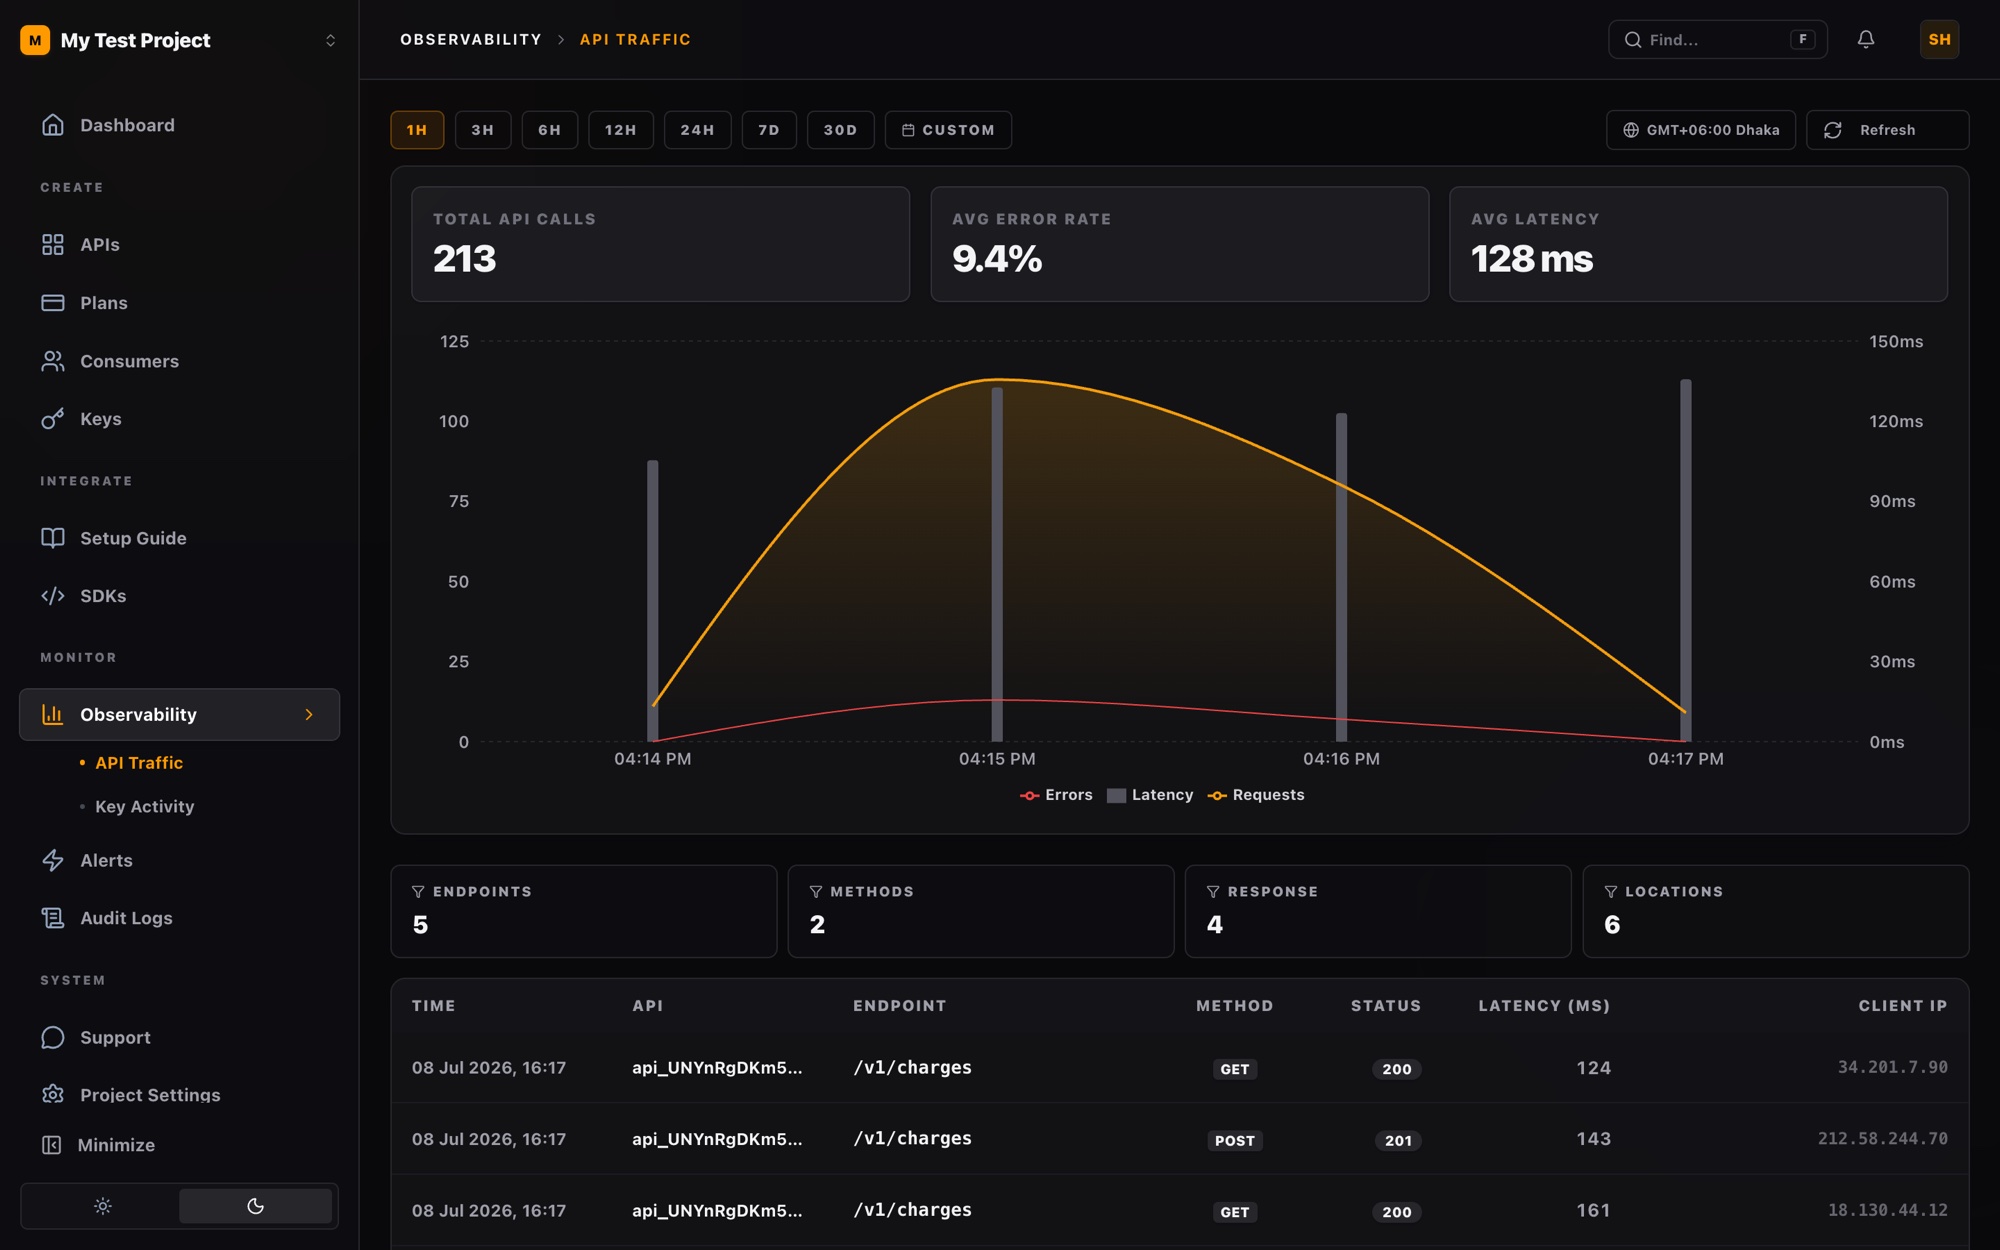Image resolution: width=2000 pixels, height=1250 pixels.
Task: Open the Locations filter card
Action: 1776,911
